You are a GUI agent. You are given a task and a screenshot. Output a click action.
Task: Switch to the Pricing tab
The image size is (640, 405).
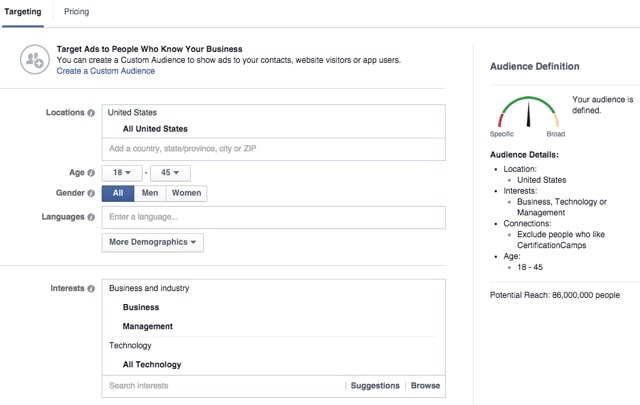(76, 12)
